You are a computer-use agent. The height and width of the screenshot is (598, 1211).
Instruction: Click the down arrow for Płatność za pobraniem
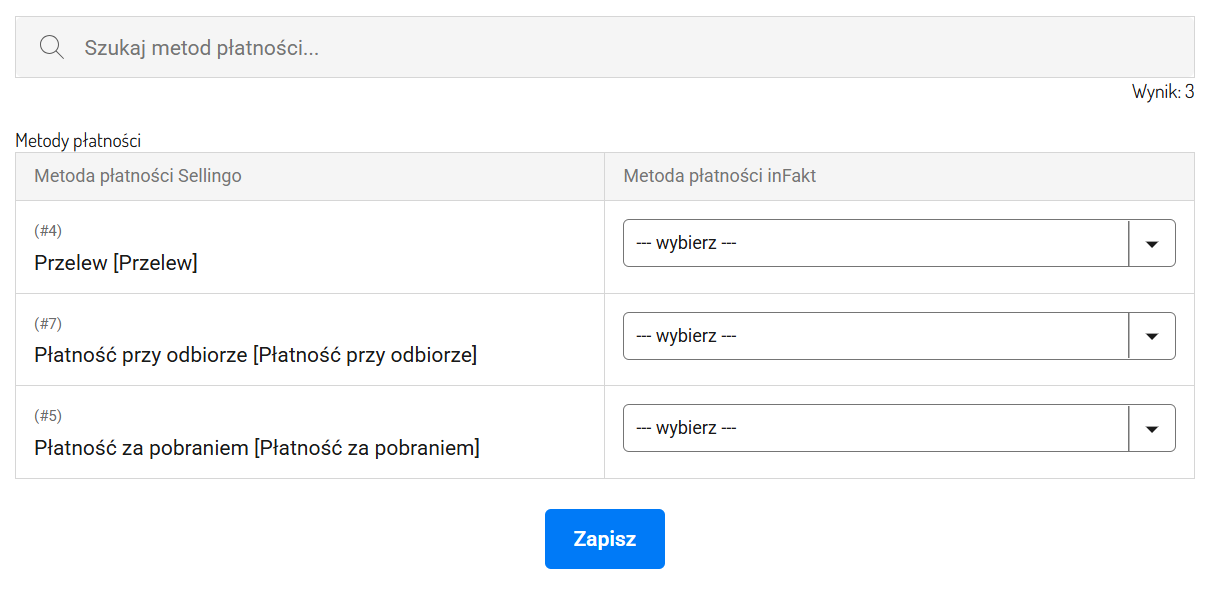pyautogui.click(x=1152, y=428)
